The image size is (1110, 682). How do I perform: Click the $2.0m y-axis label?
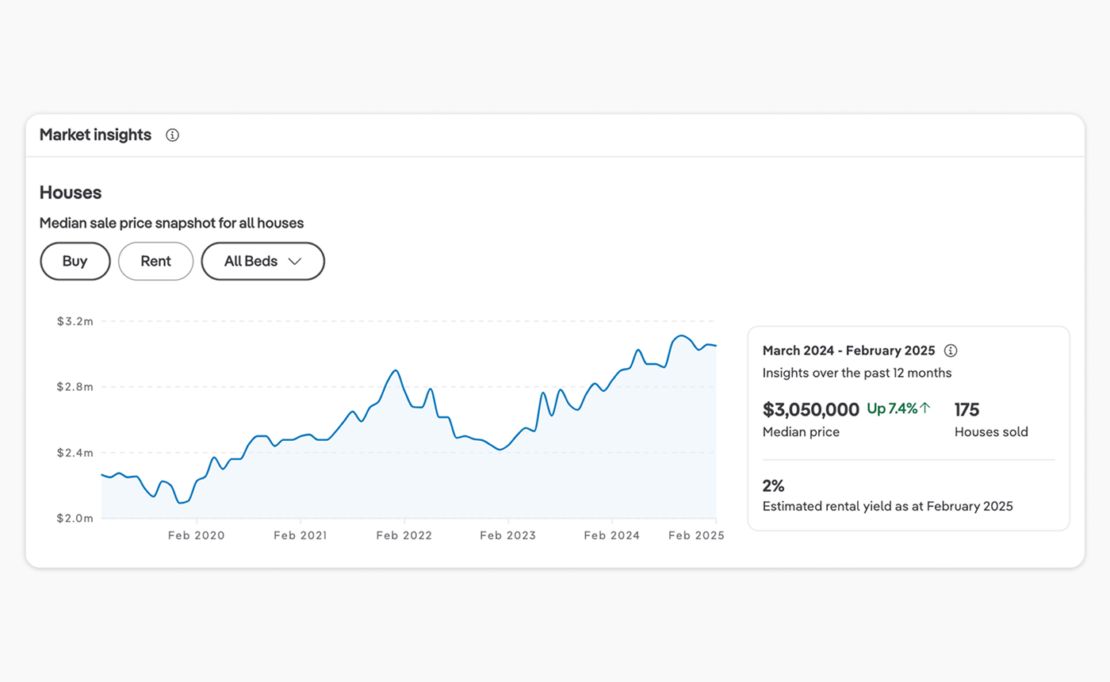pyautogui.click(x=75, y=518)
